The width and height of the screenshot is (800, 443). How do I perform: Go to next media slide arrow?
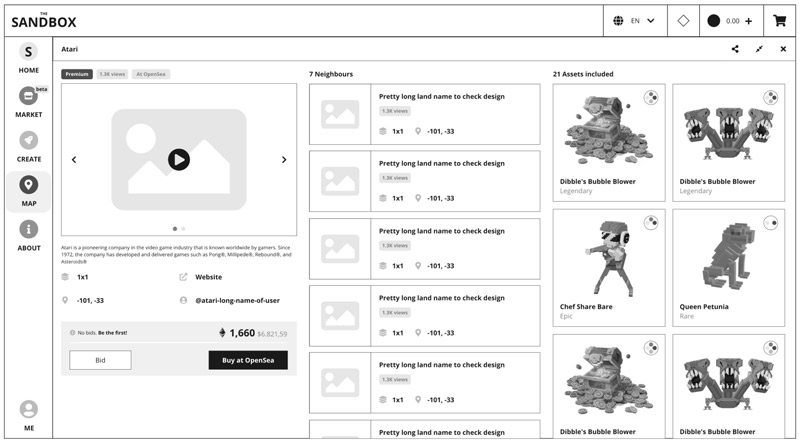tap(284, 160)
